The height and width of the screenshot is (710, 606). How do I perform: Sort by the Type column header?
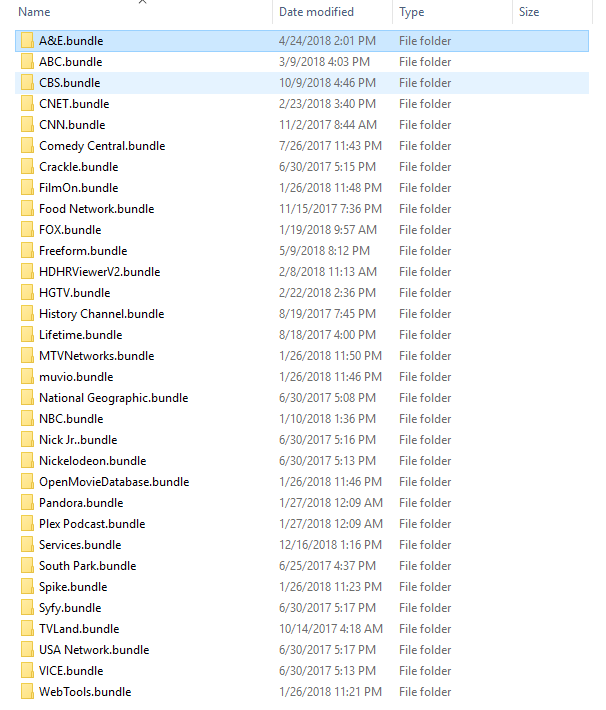pos(411,12)
